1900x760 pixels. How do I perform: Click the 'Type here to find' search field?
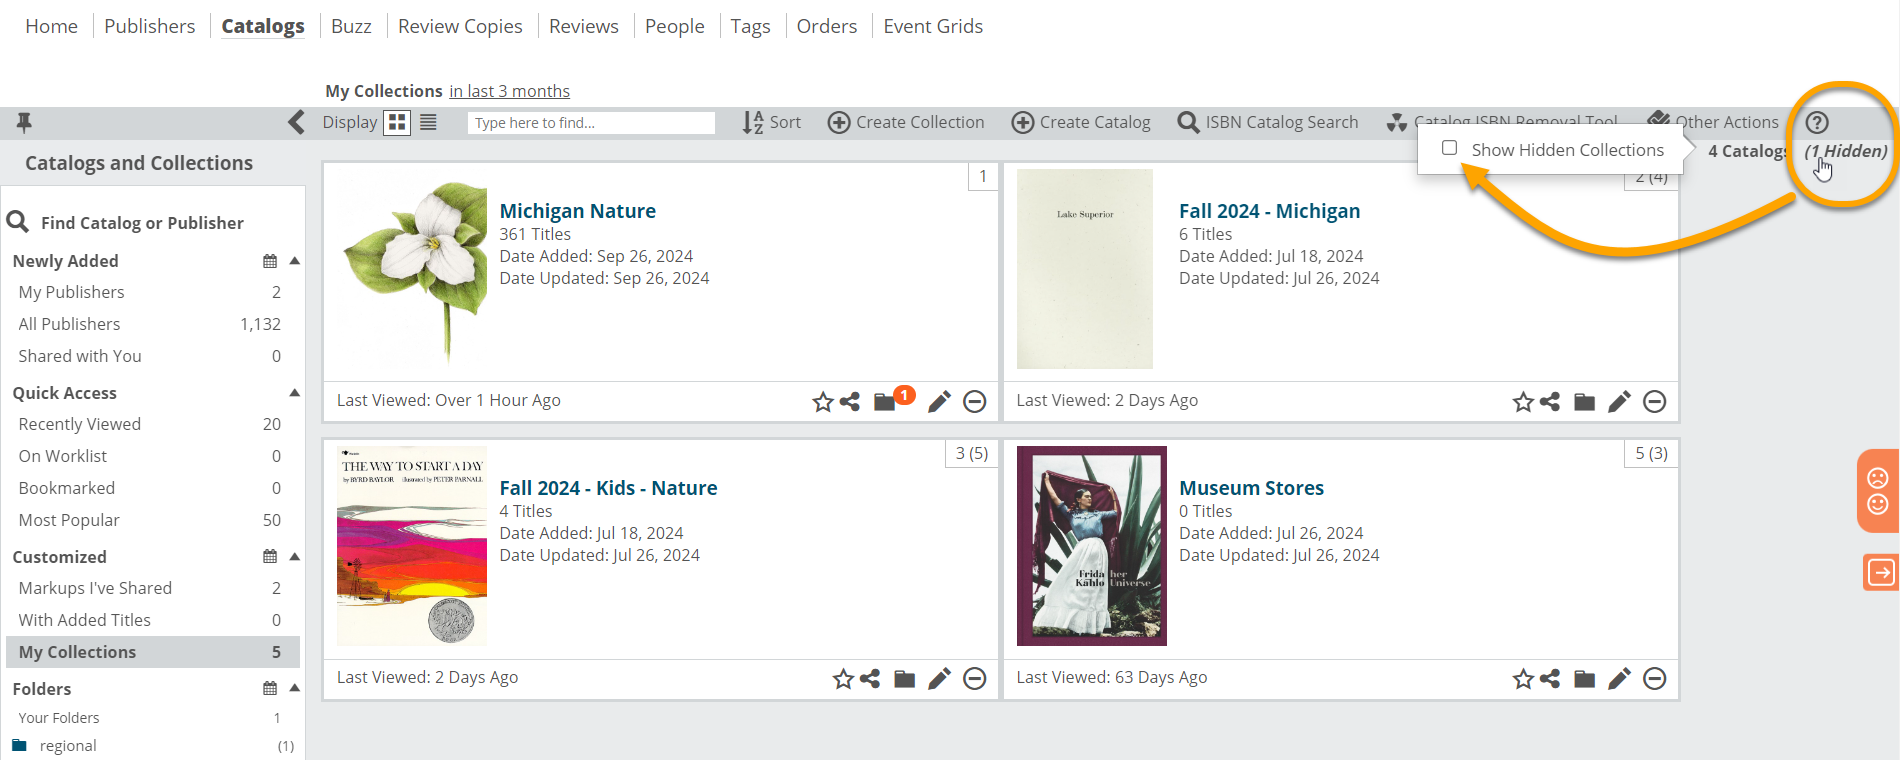point(591,122)
